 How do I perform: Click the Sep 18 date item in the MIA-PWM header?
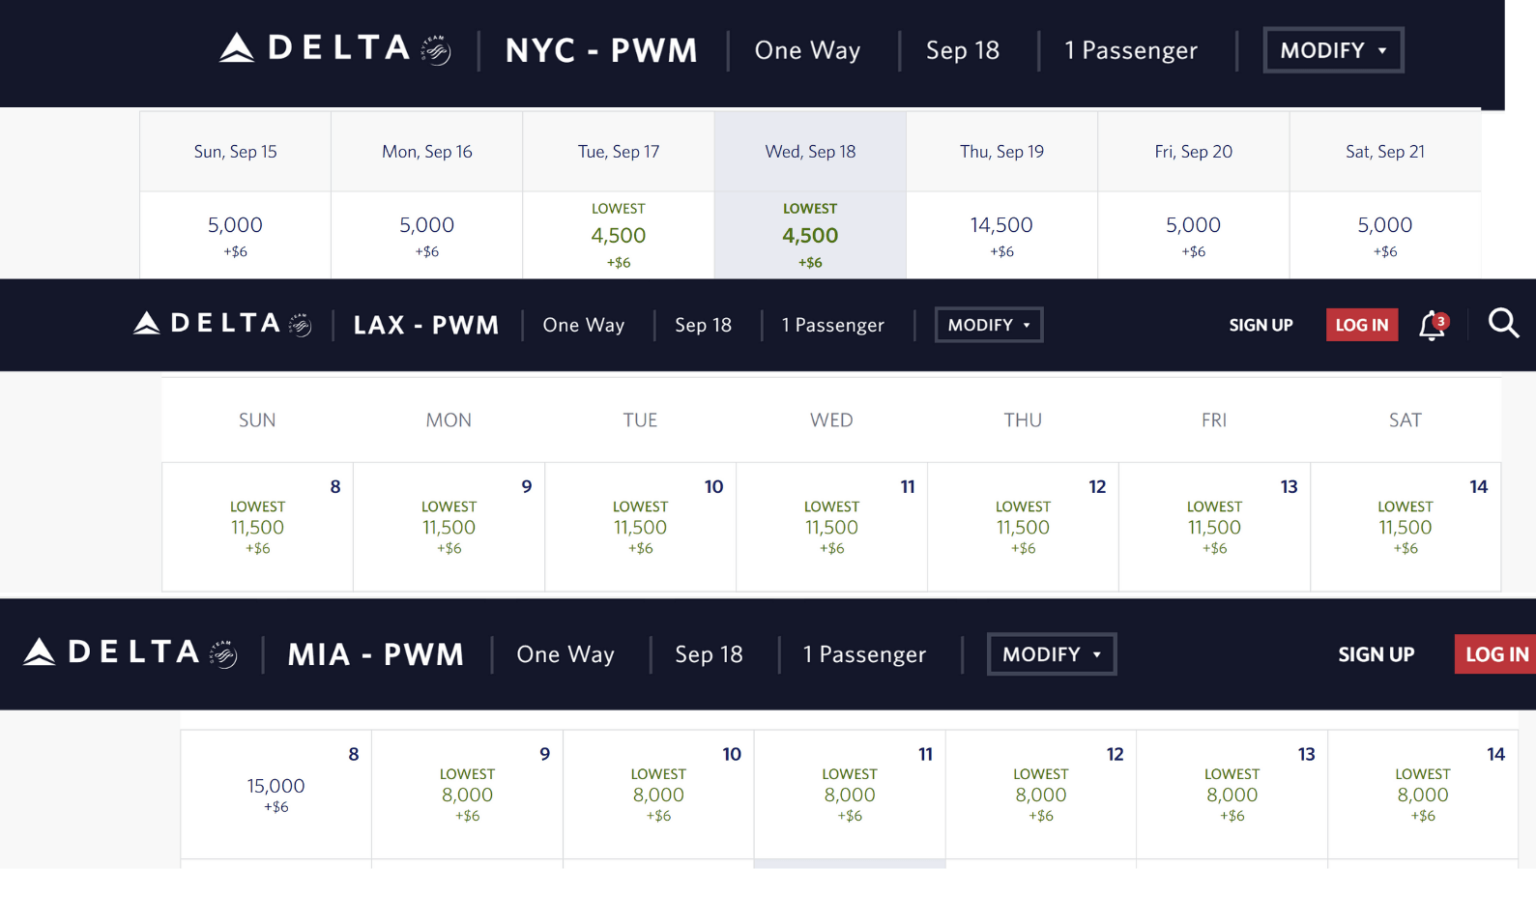pyautogui.click(x=709, y=653)
